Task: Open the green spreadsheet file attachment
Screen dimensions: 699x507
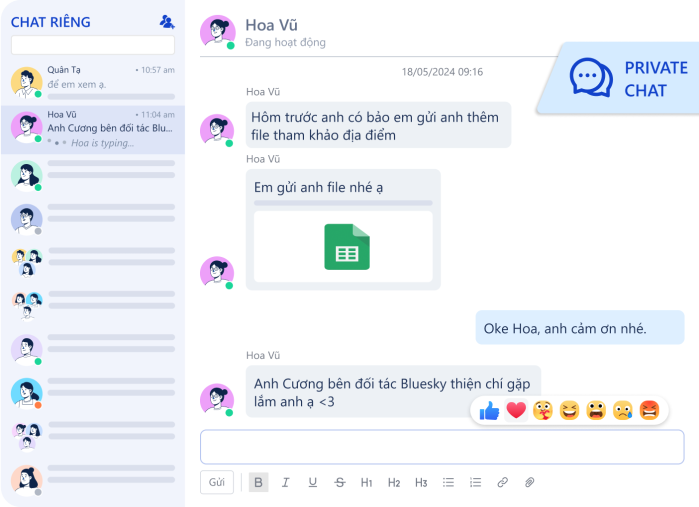Action: 347,247
